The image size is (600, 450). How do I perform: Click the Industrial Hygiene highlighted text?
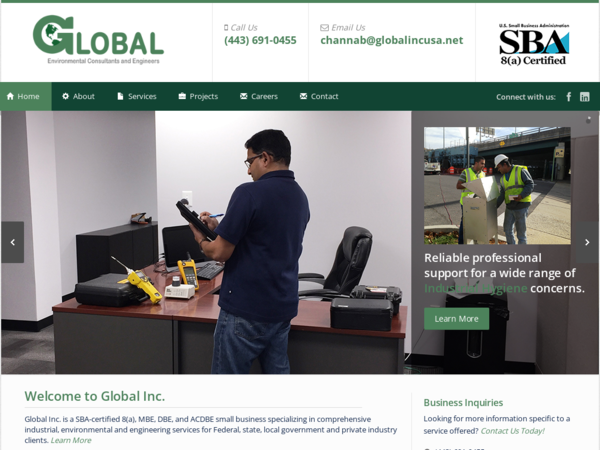pos(476,288)
